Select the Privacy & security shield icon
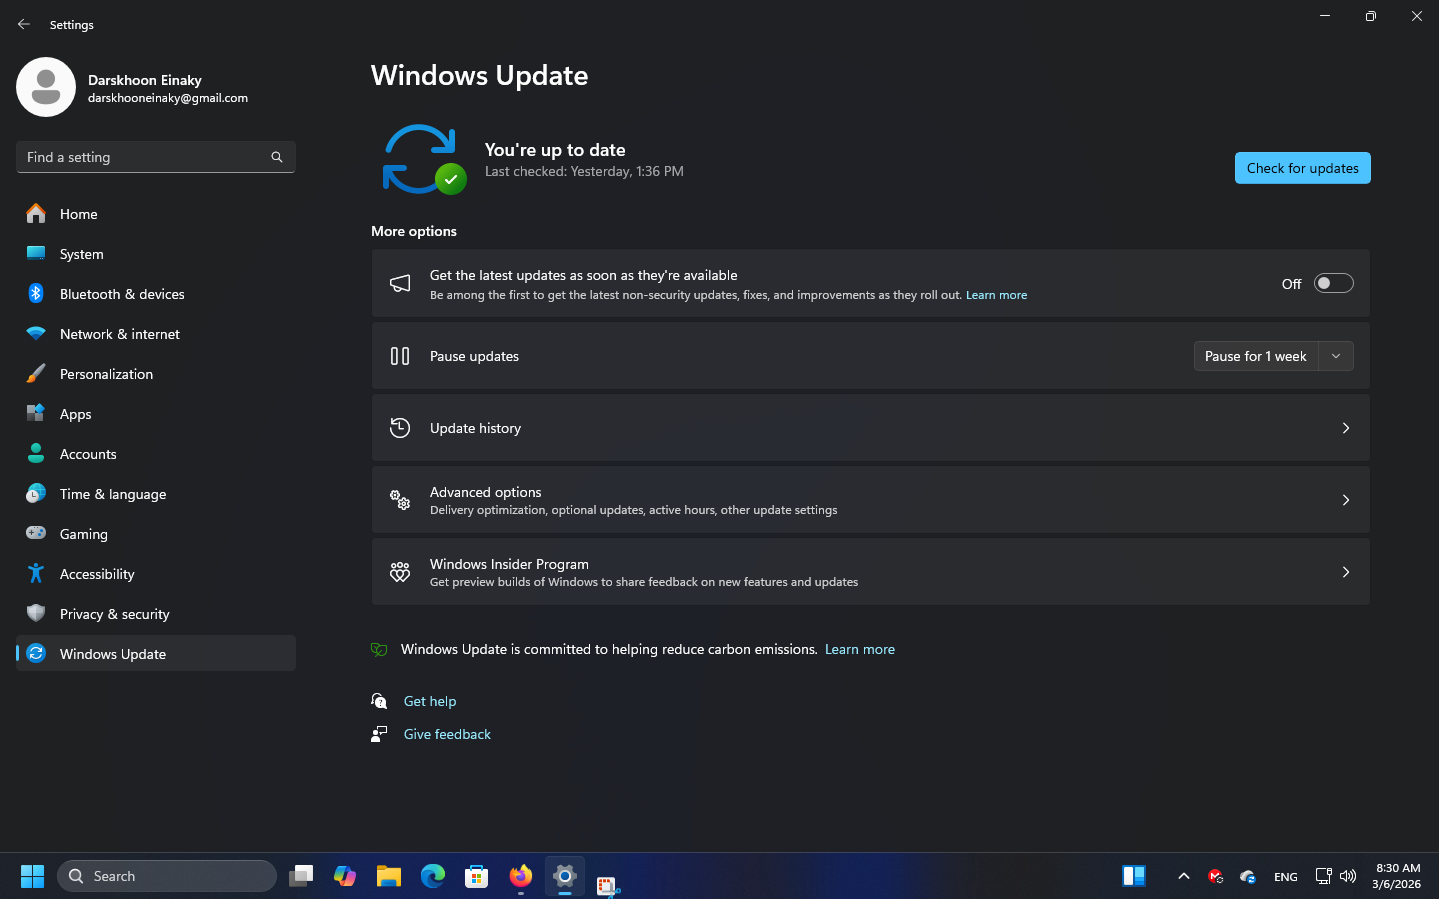1439x899 pixels. (x=36, y=613)
